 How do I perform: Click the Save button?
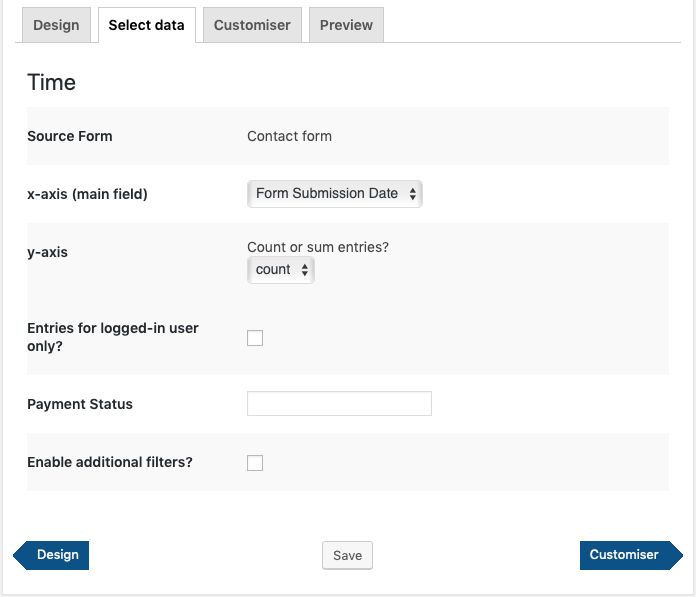pos(347,556)
